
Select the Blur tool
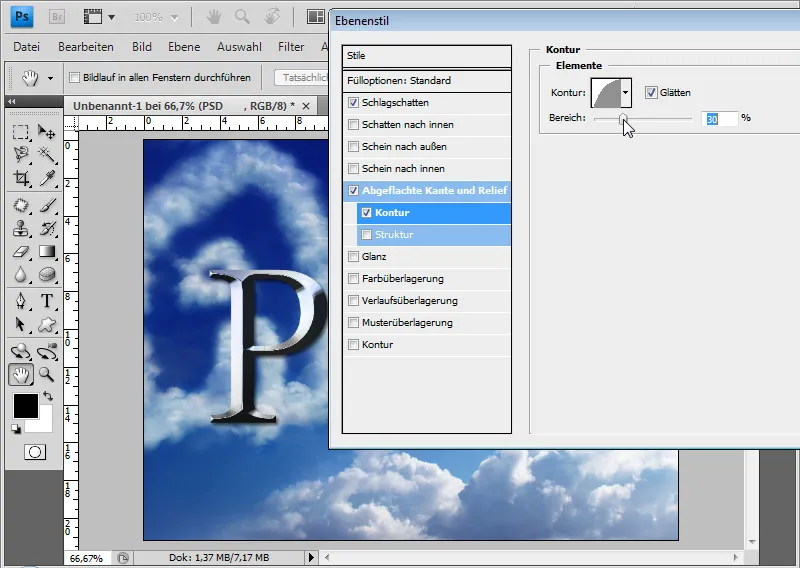tap(20, 275)
